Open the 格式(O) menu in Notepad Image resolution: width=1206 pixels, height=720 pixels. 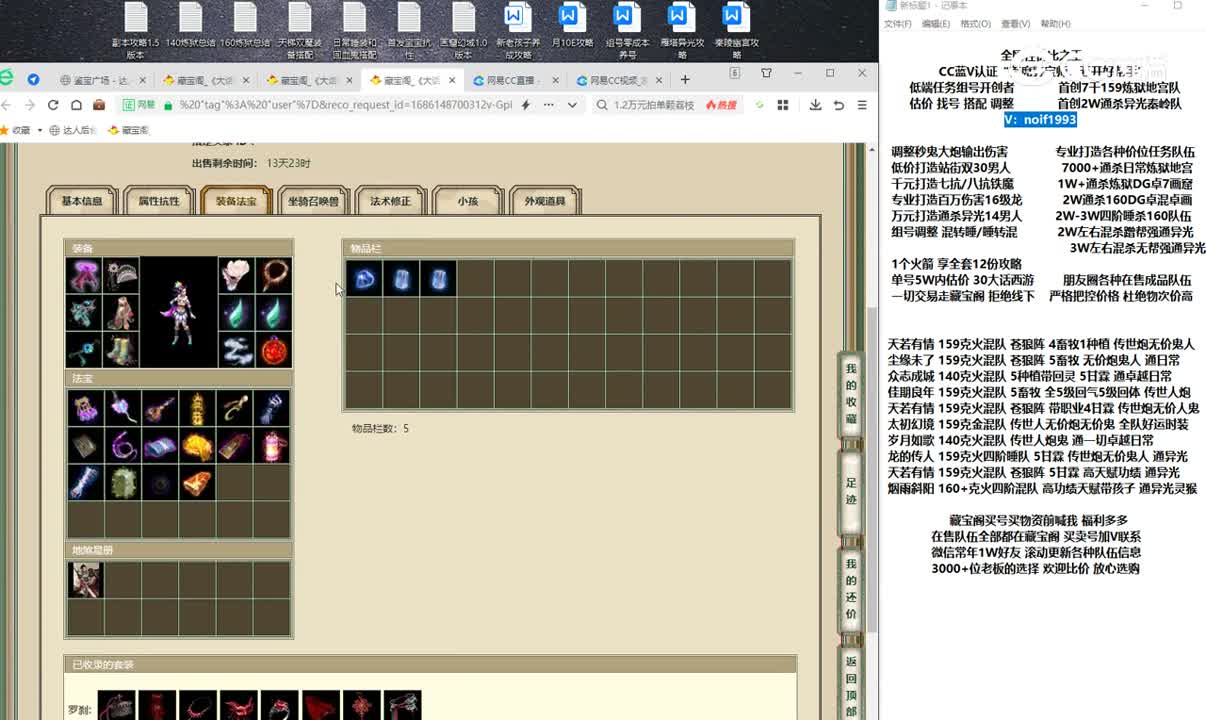click(975, 24)
